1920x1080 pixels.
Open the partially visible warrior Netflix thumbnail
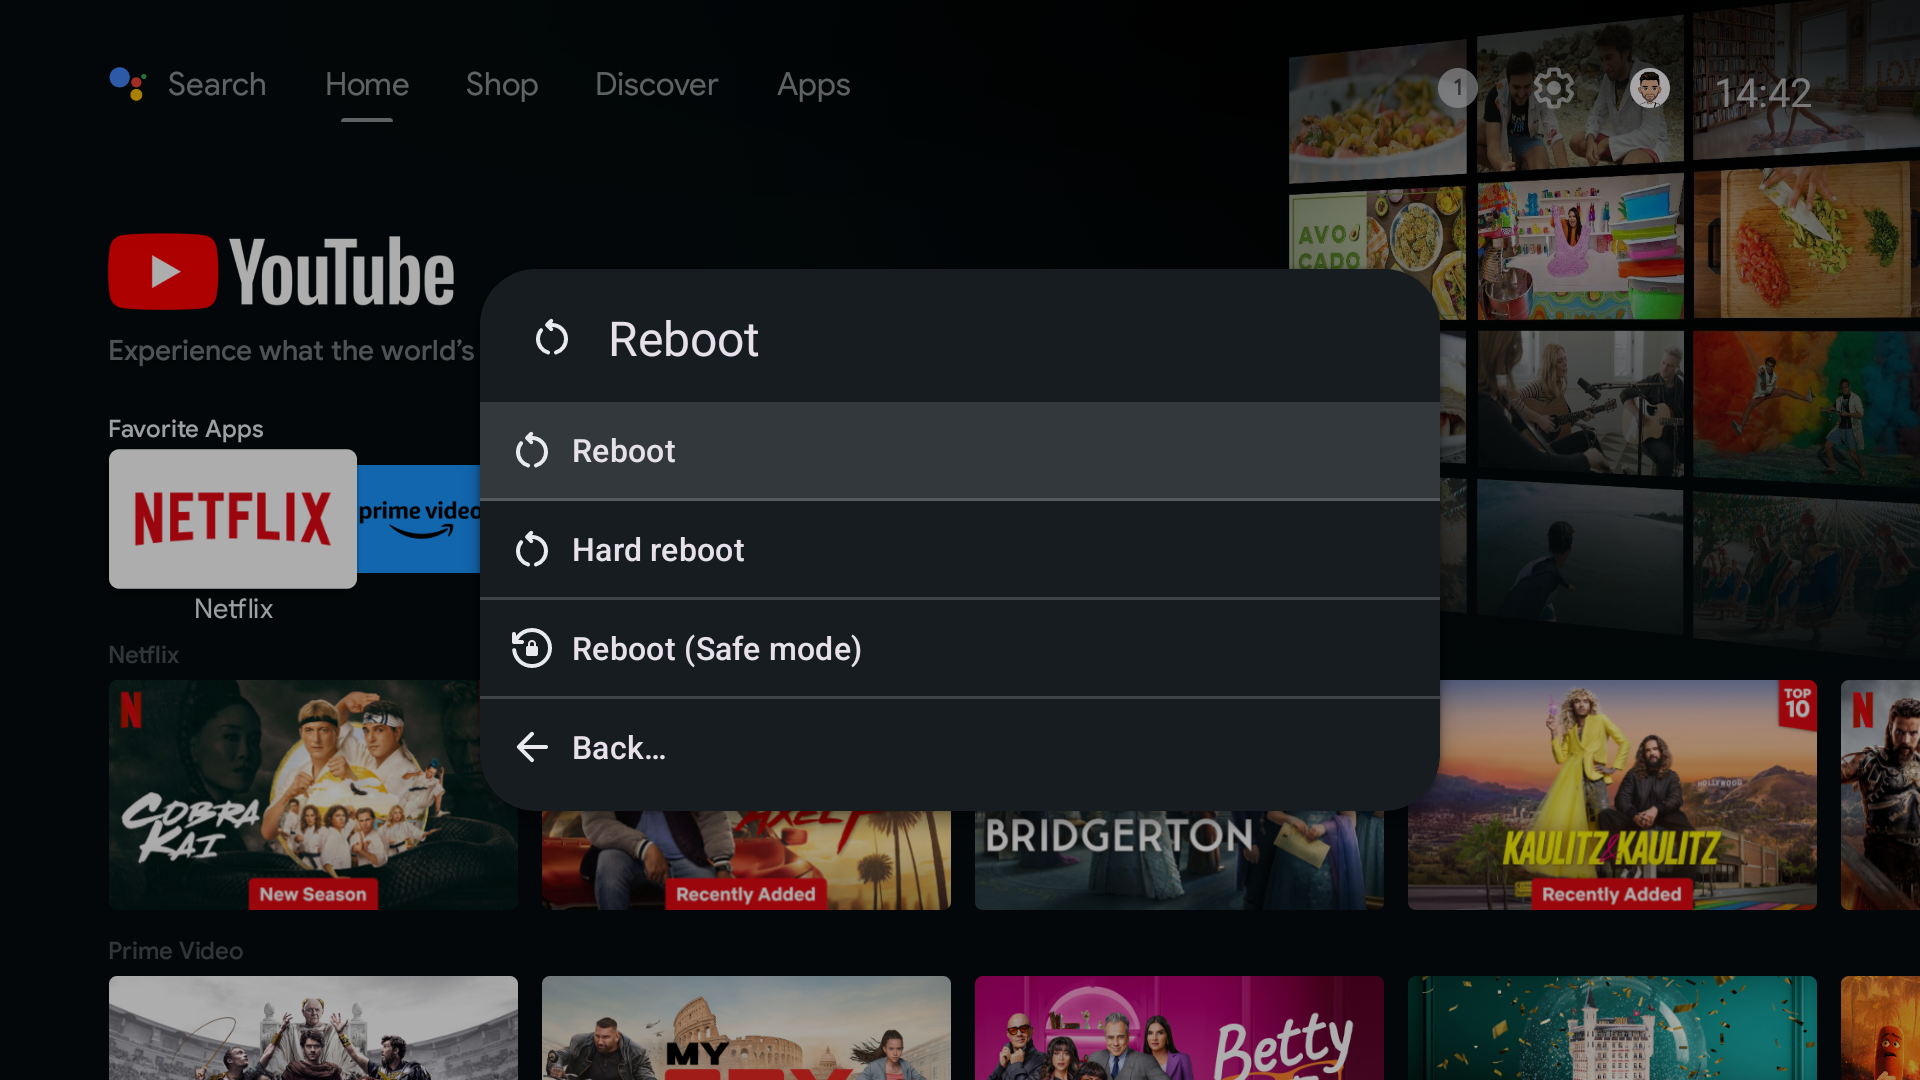pos(1880,795)
